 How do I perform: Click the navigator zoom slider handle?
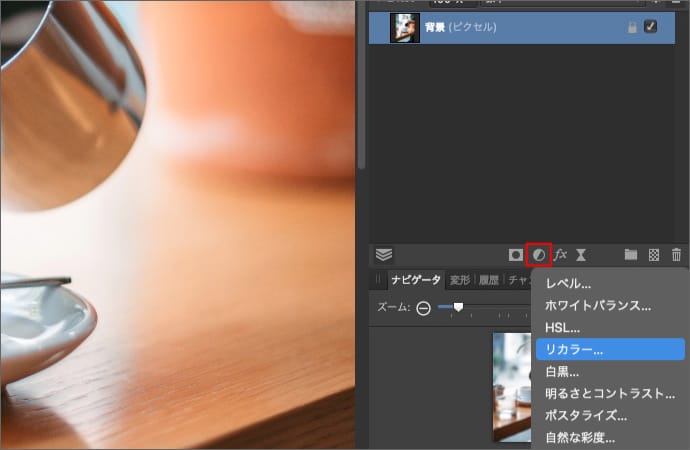pyautogui.click(x=458, y=307)
